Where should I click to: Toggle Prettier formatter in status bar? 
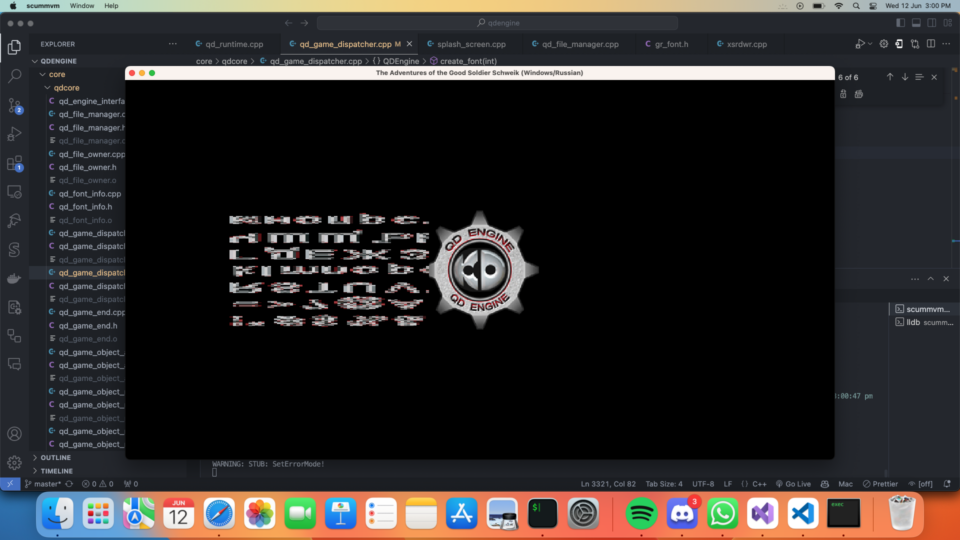[881, 484]
